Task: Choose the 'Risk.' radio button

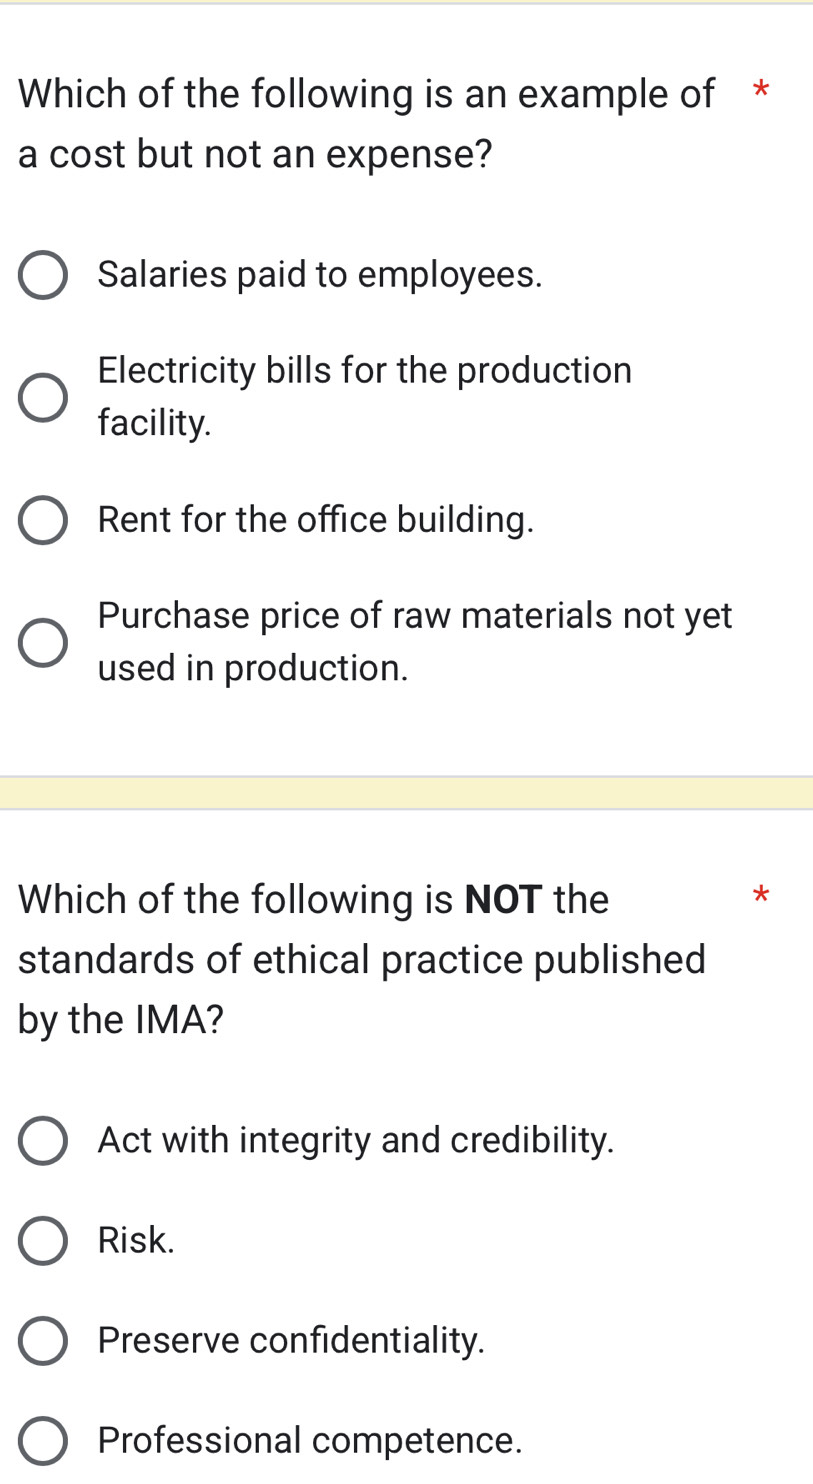Action: tap(43, 1241)
